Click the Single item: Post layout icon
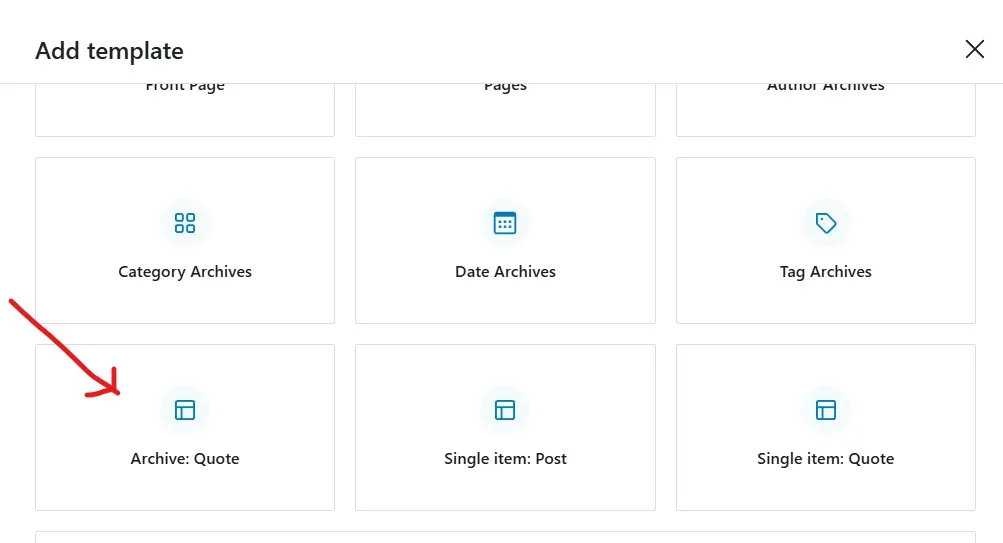Screen dimensions: 1003x543 click(x=505, y=410)
